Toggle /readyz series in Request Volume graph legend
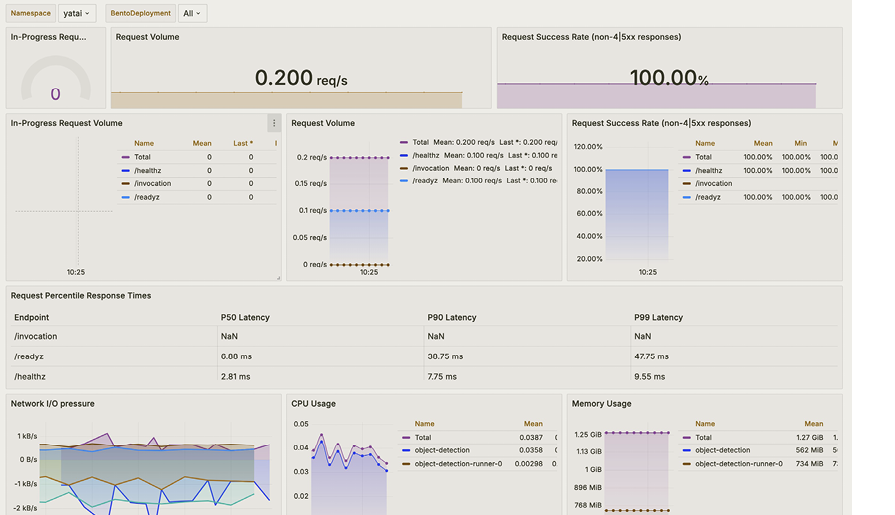Screen dimensions: 895x515 point(425,180)
